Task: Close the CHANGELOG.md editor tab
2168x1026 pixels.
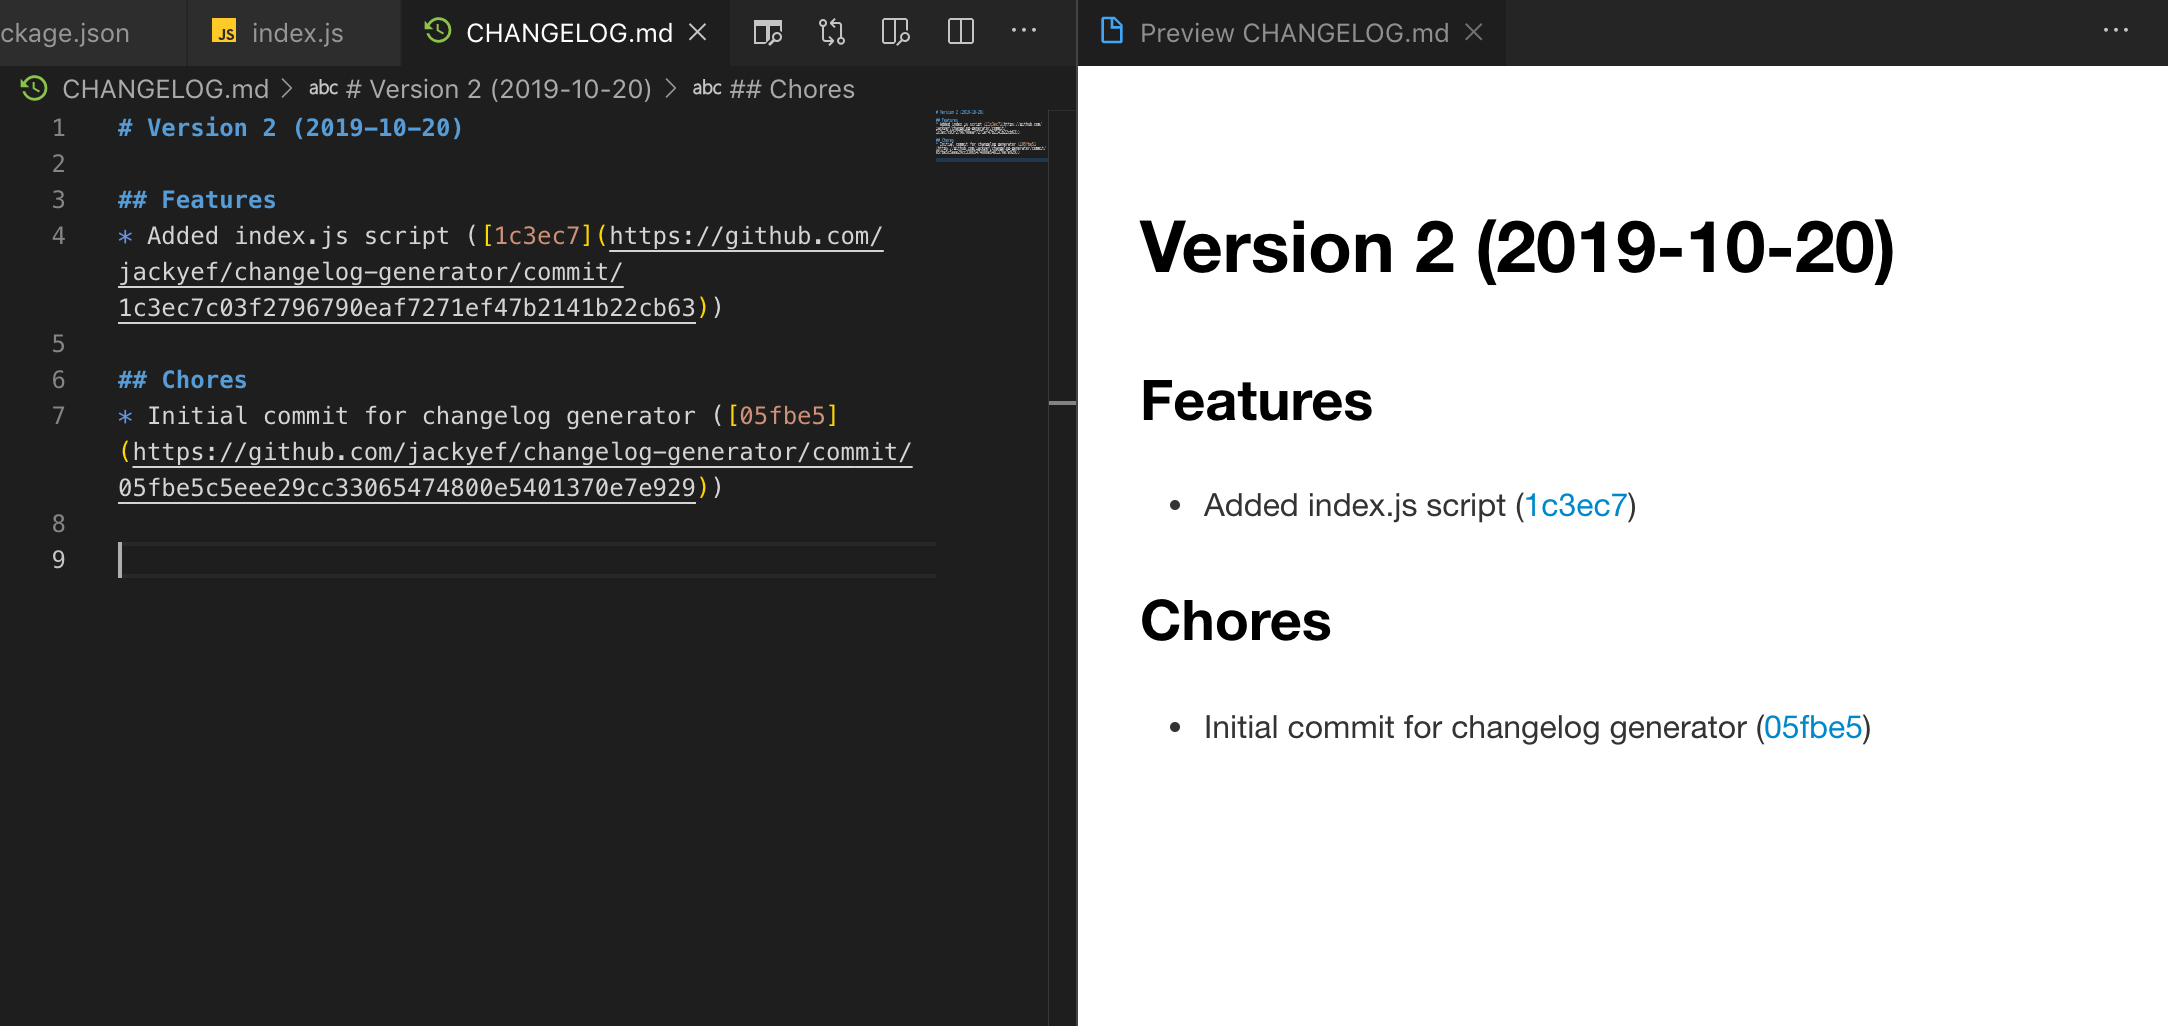Action: pos(697,32)
